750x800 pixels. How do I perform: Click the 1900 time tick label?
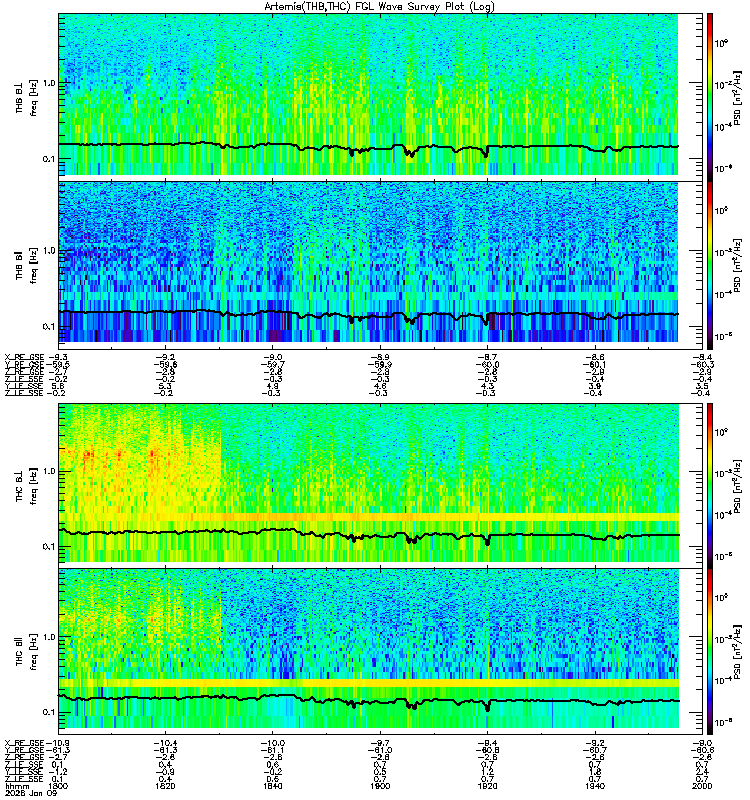coord(380,786)
